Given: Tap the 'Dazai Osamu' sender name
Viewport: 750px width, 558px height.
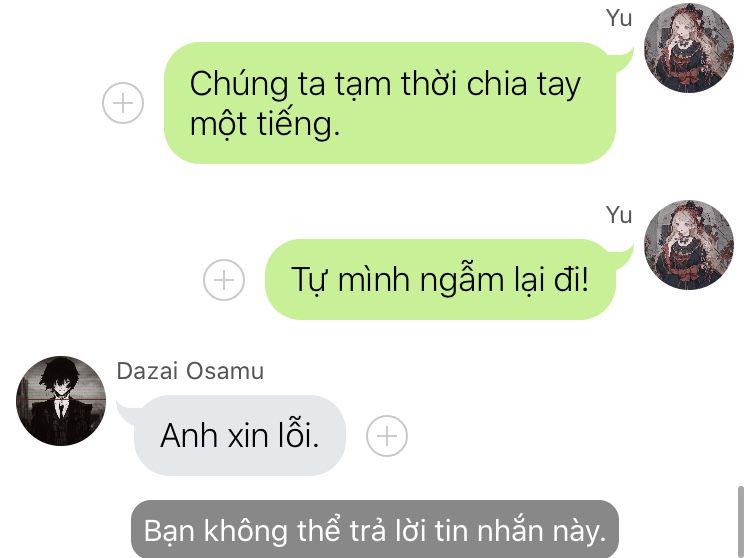Looking at the screenshot, I should click(190, 371).
